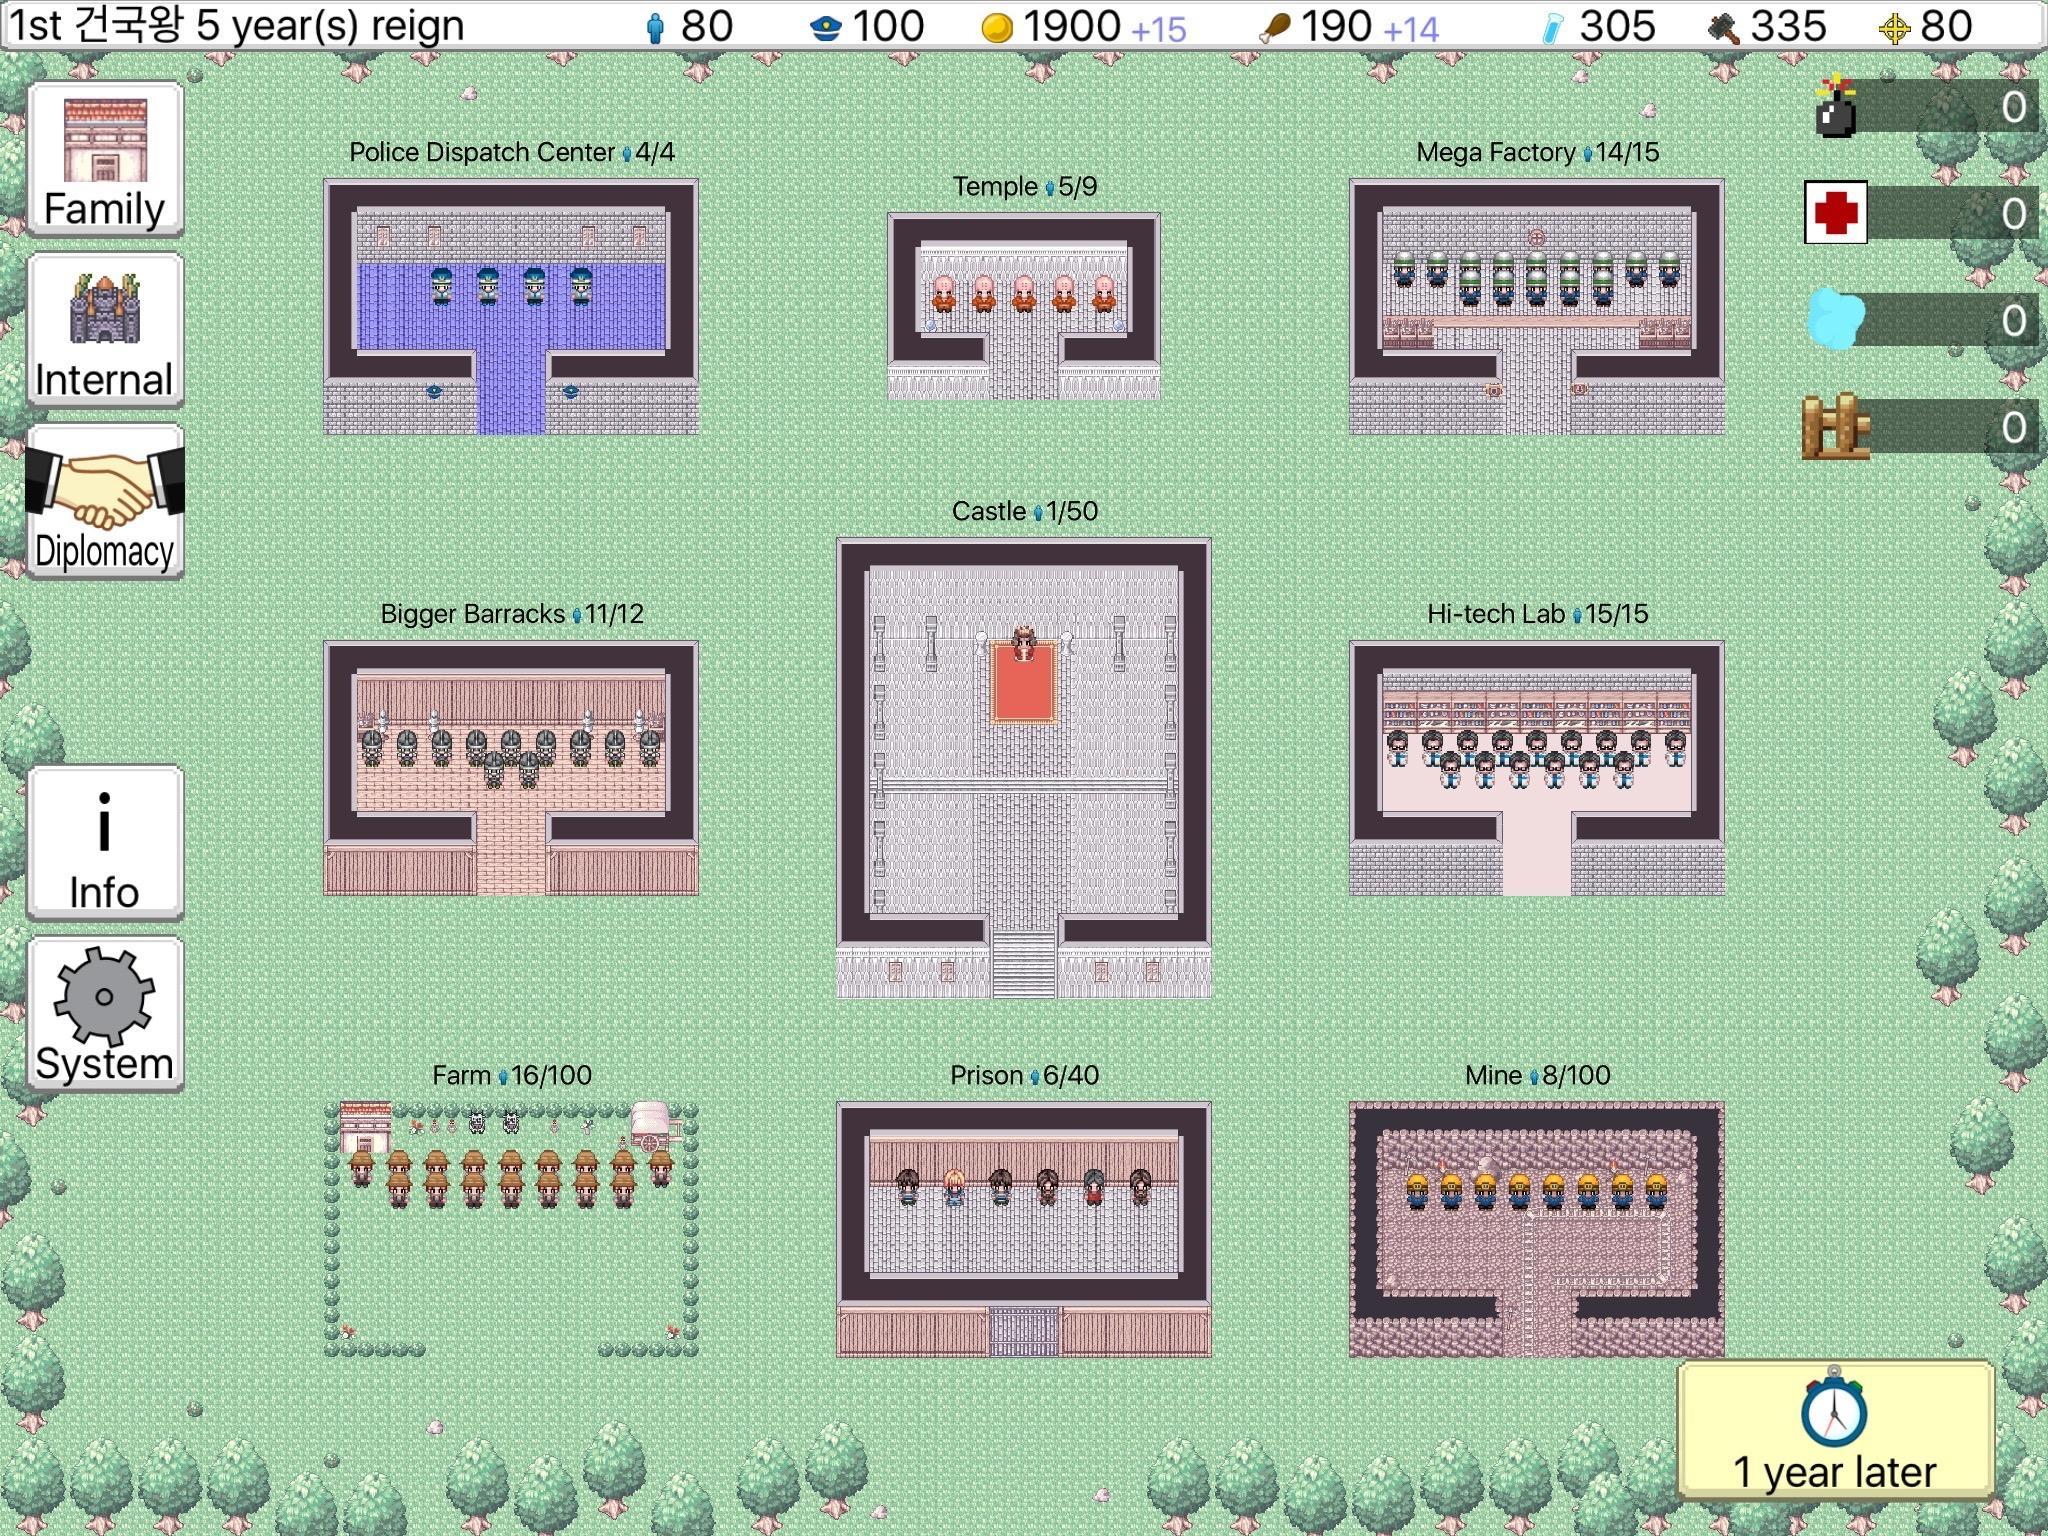Click the hammer resource icon
Screen dimensions: 2048x1536
coord(1717,25)
